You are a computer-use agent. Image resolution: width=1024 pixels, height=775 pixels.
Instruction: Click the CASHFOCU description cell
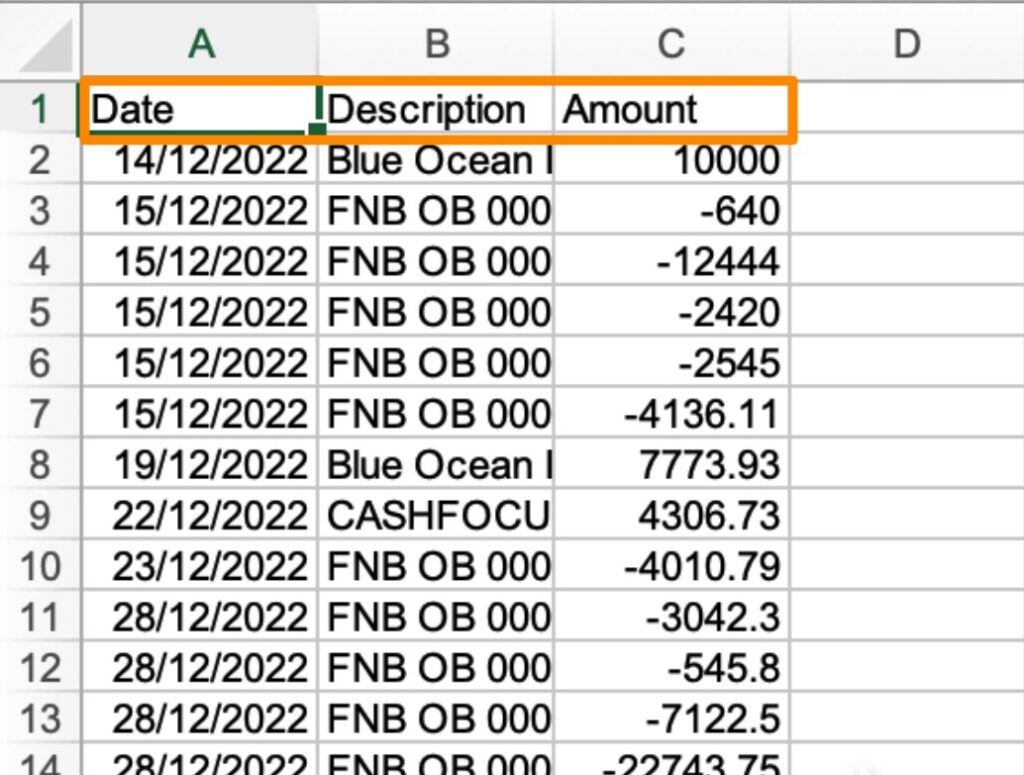click(x=436, y=515)
